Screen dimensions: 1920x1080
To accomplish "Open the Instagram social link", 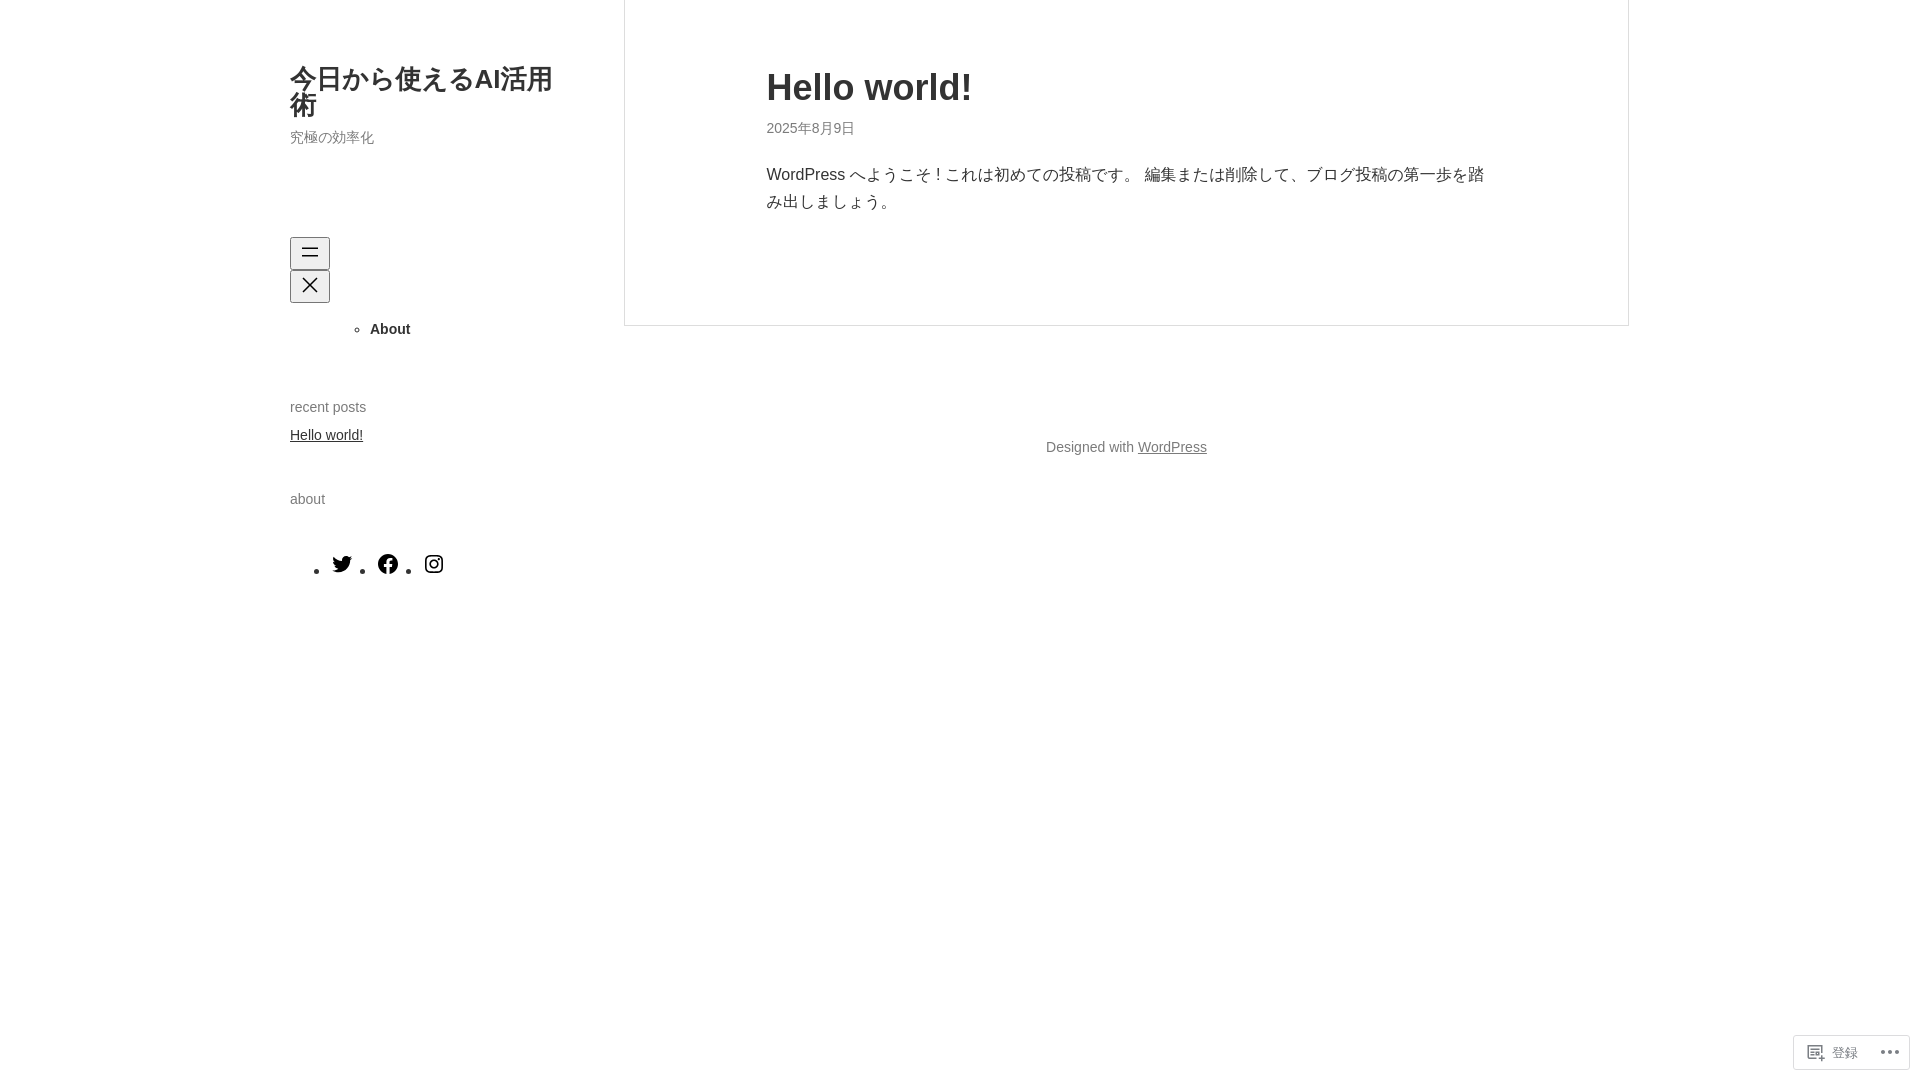I will pyautogui.click(x=434, y=564).
